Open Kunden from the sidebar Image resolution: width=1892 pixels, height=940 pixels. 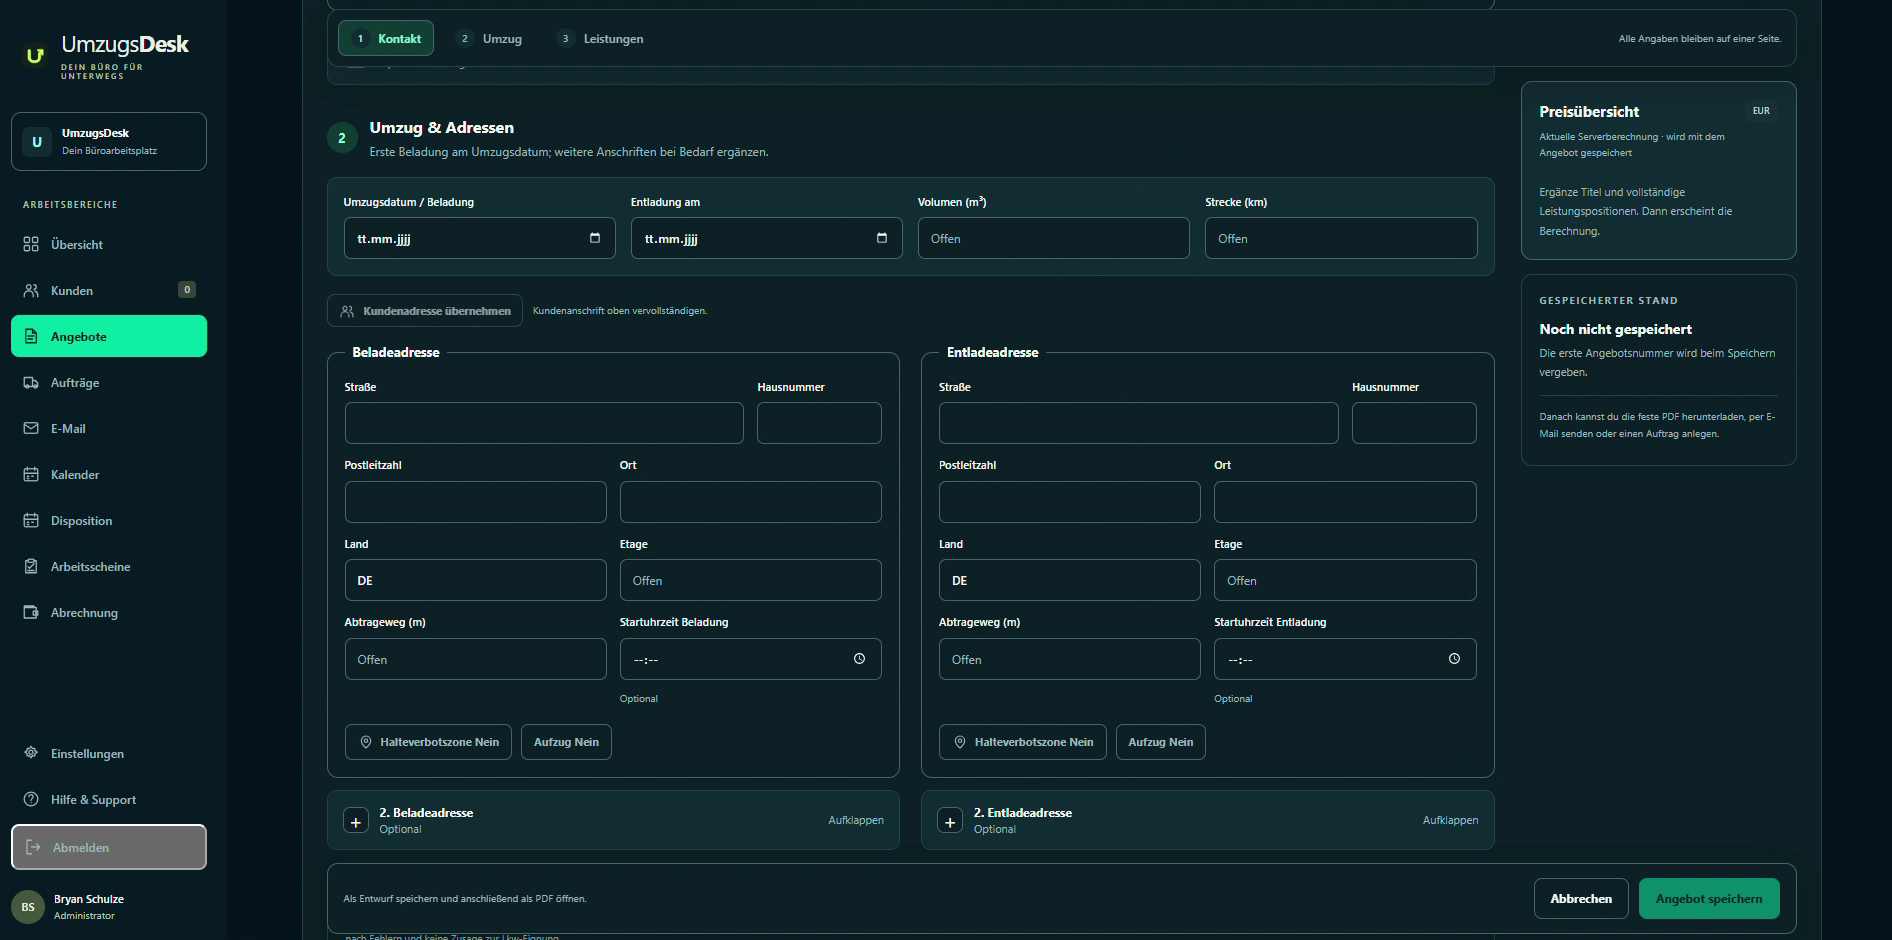click(x=109, y=290)
